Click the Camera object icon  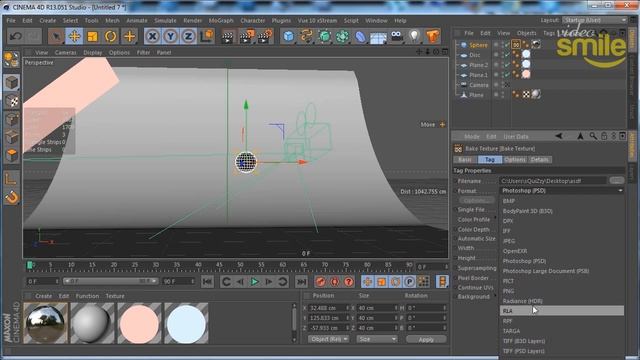pyautogui.click(x=397, y=37)
